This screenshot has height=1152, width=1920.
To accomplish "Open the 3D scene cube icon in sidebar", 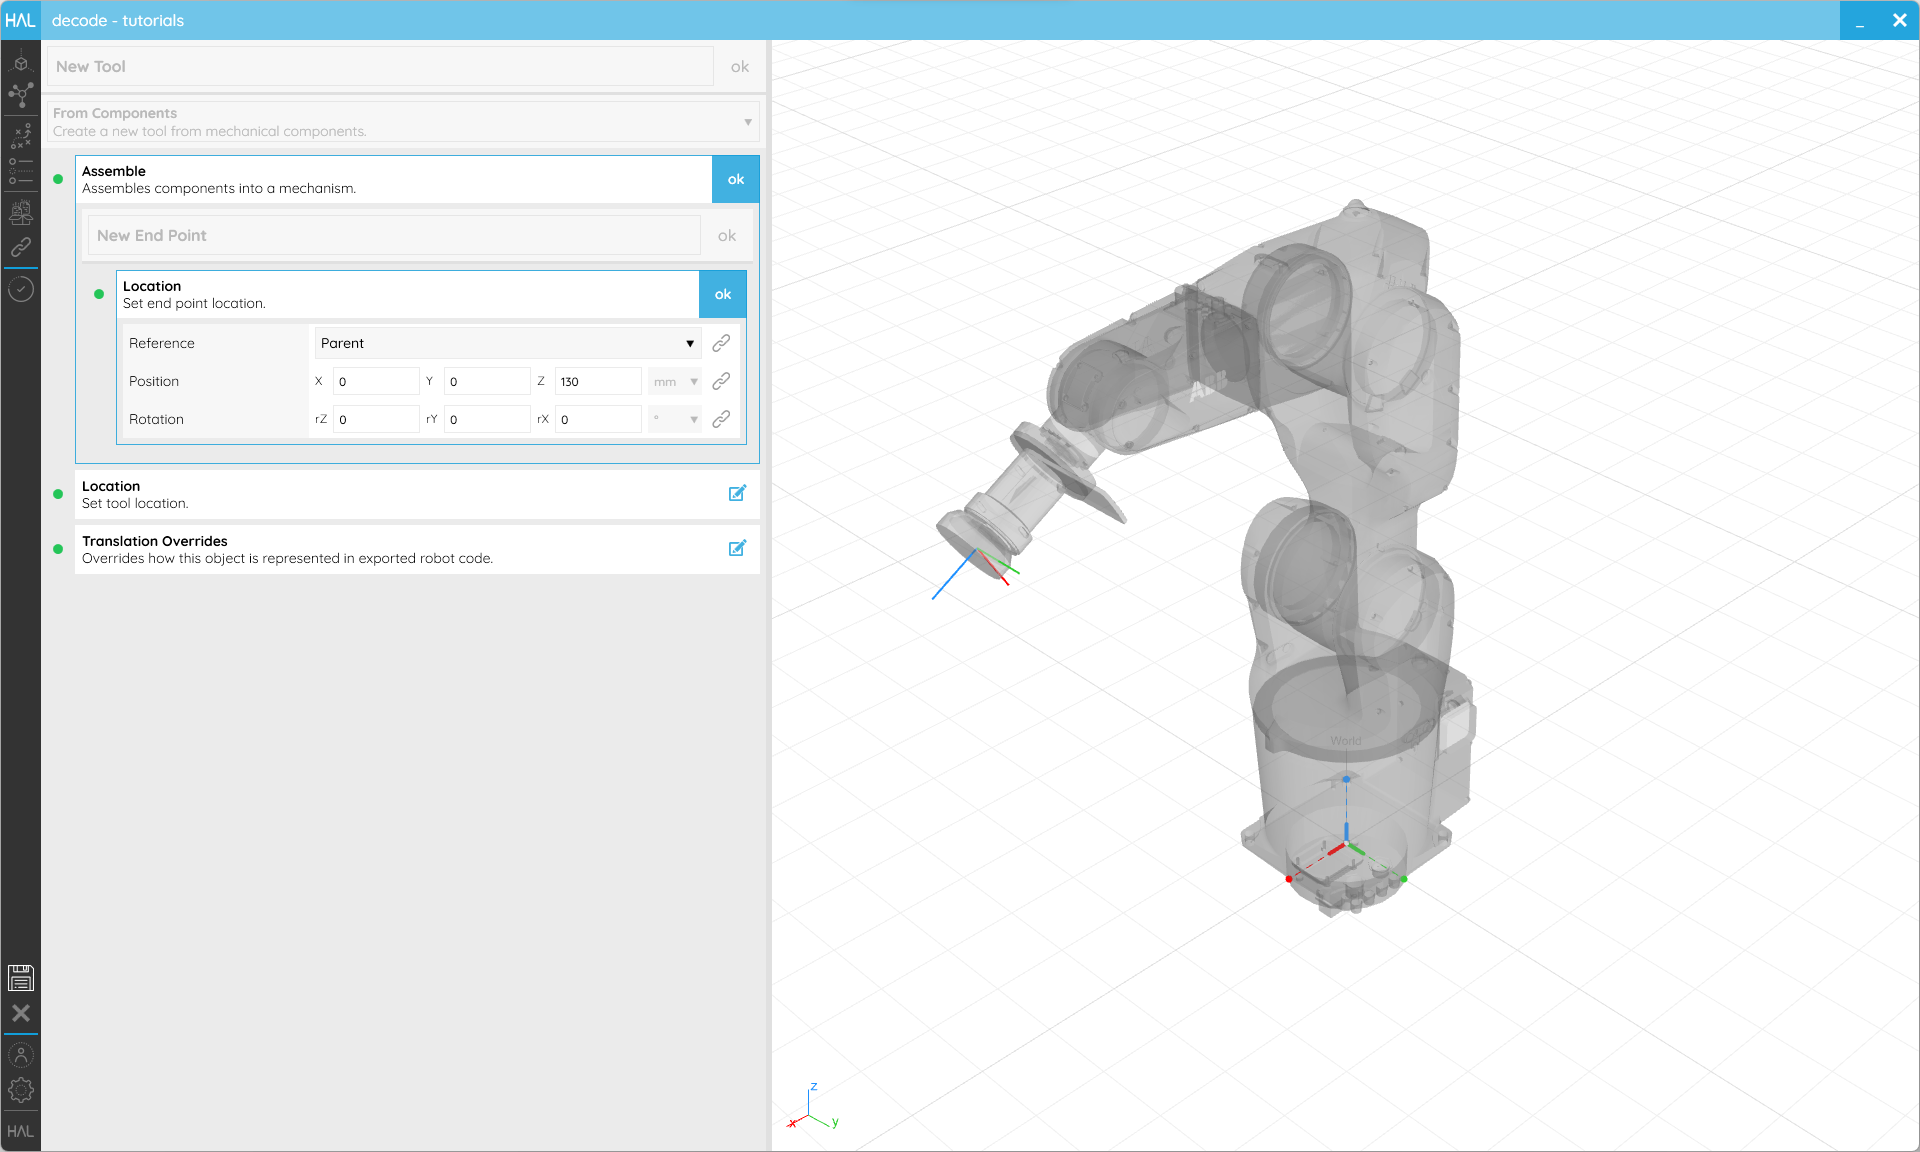I will (20, 63).
